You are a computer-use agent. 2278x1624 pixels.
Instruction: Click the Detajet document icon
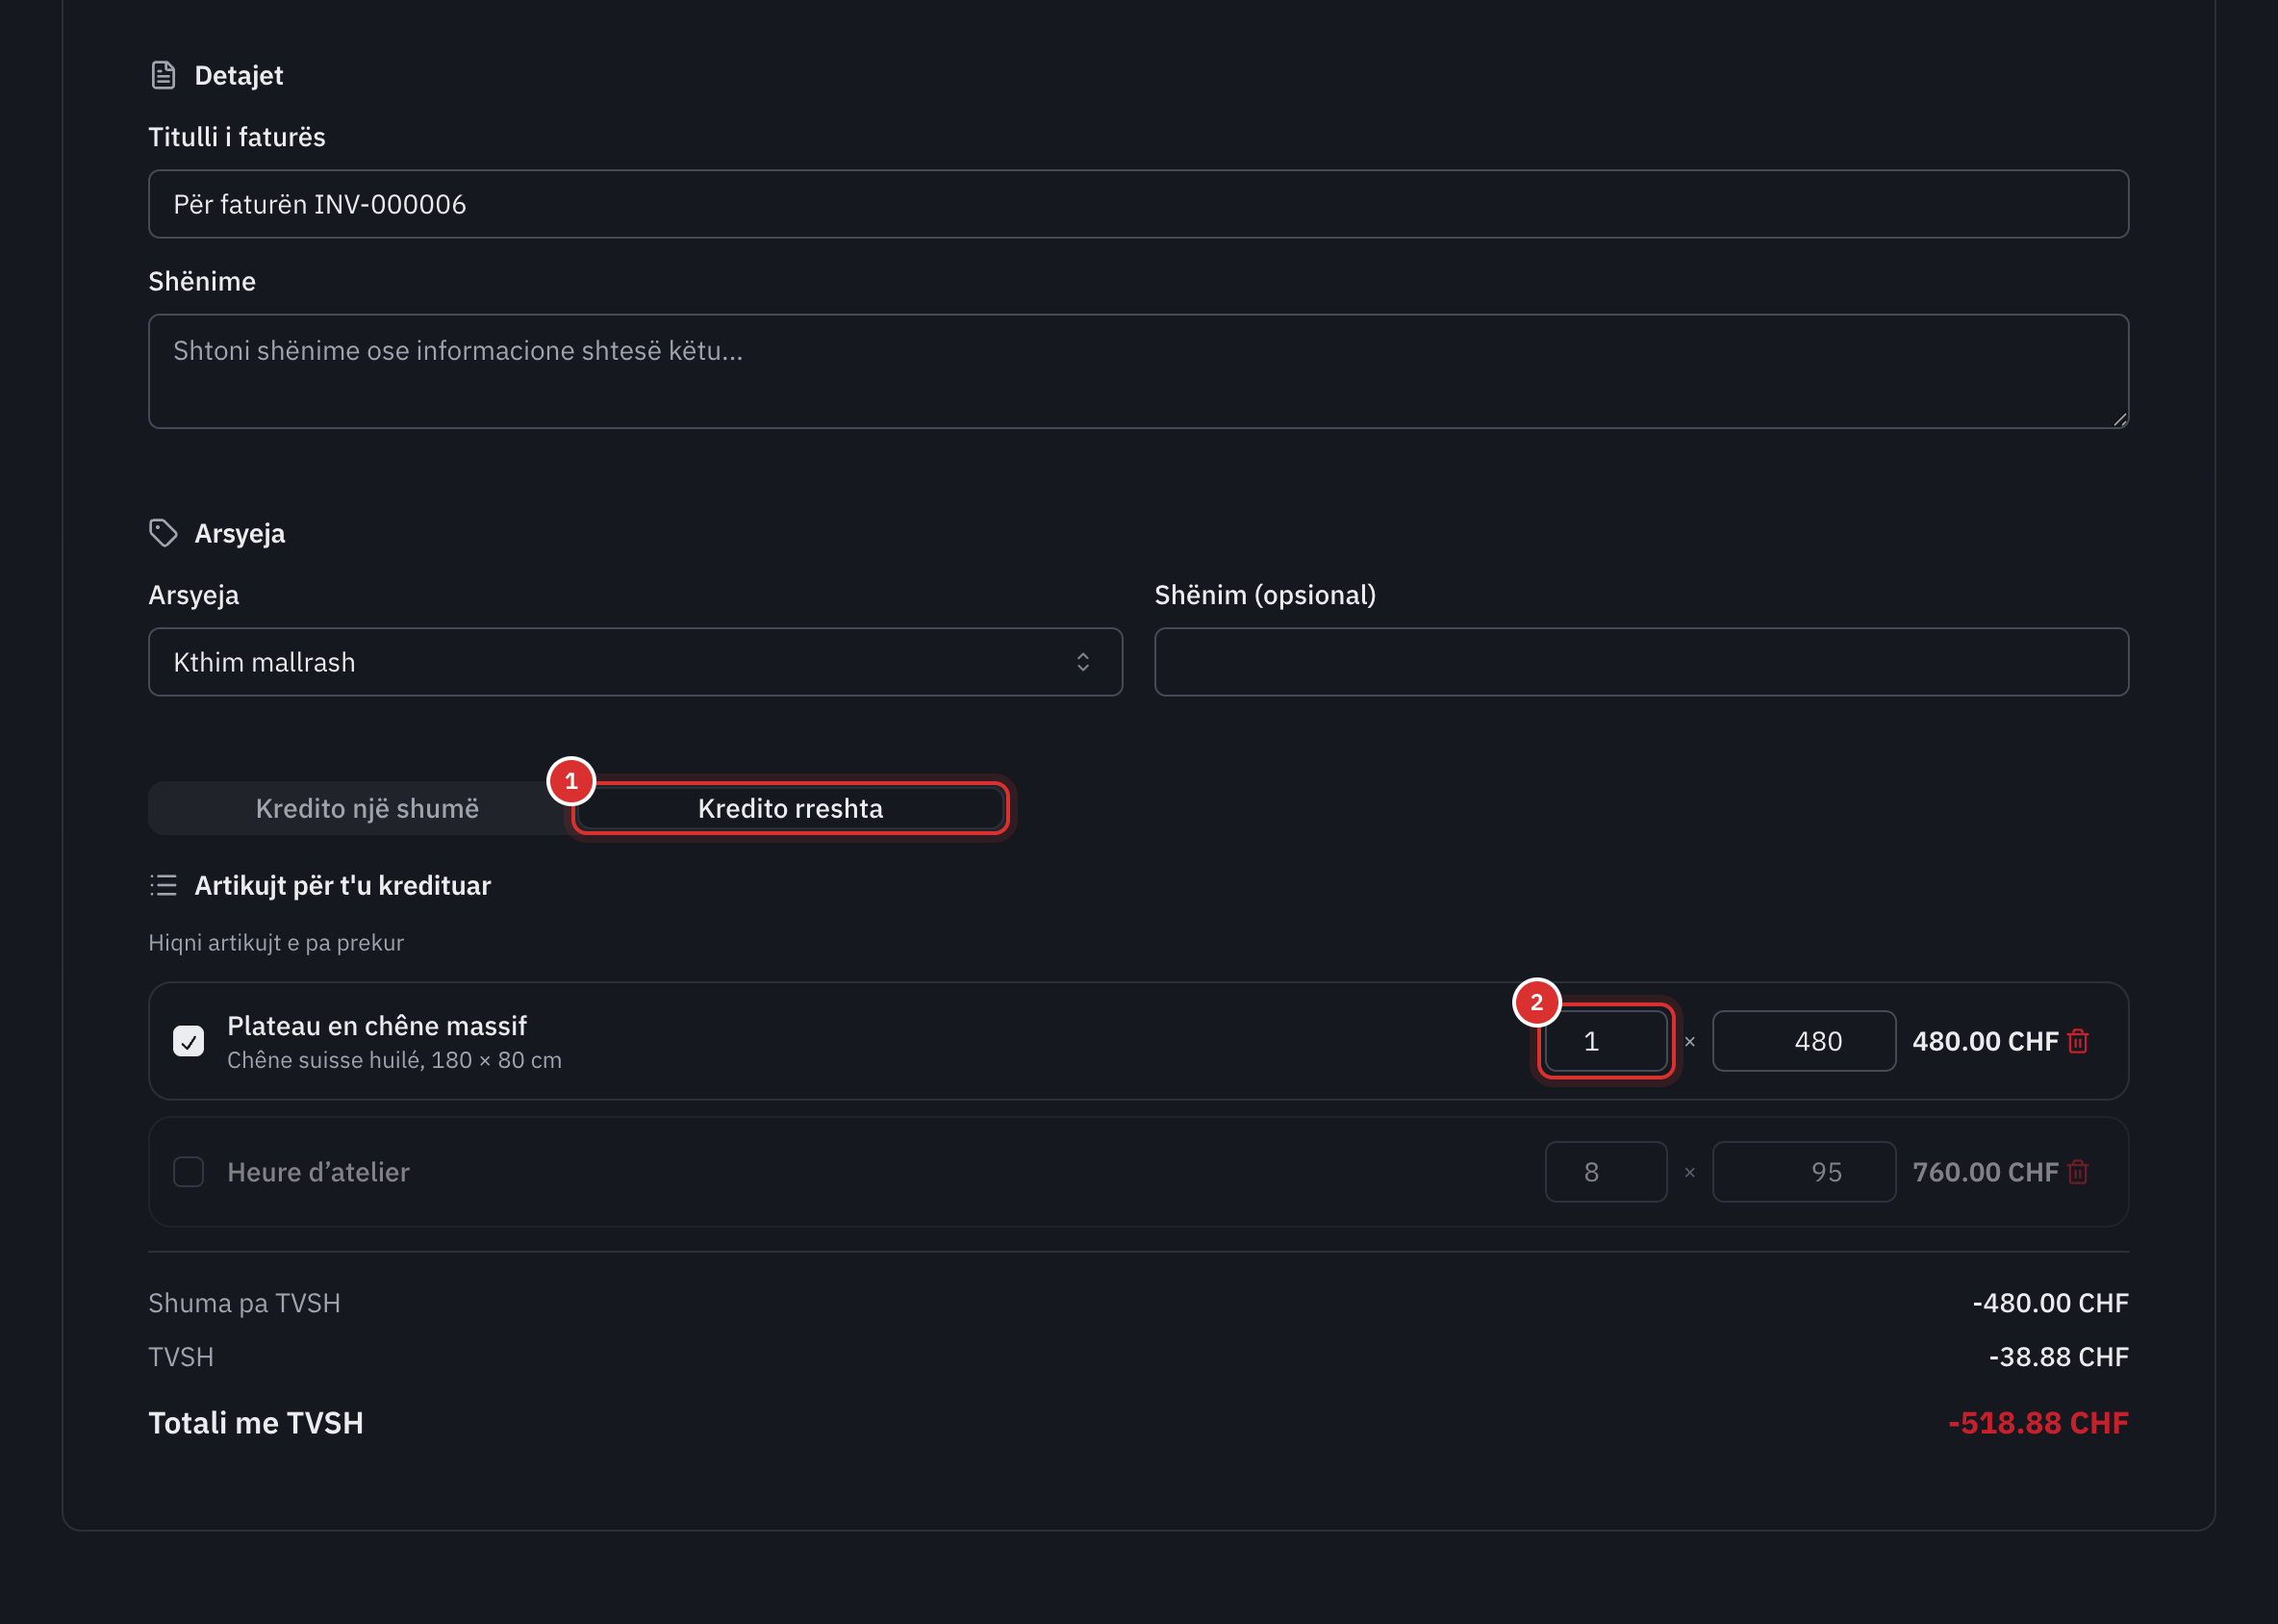point(163,75)
